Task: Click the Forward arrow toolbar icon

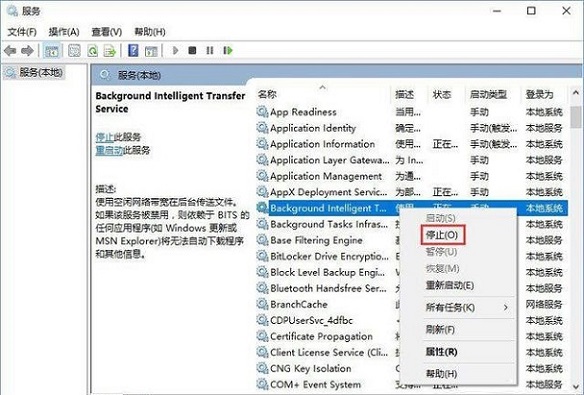Action: click(27, 51)
